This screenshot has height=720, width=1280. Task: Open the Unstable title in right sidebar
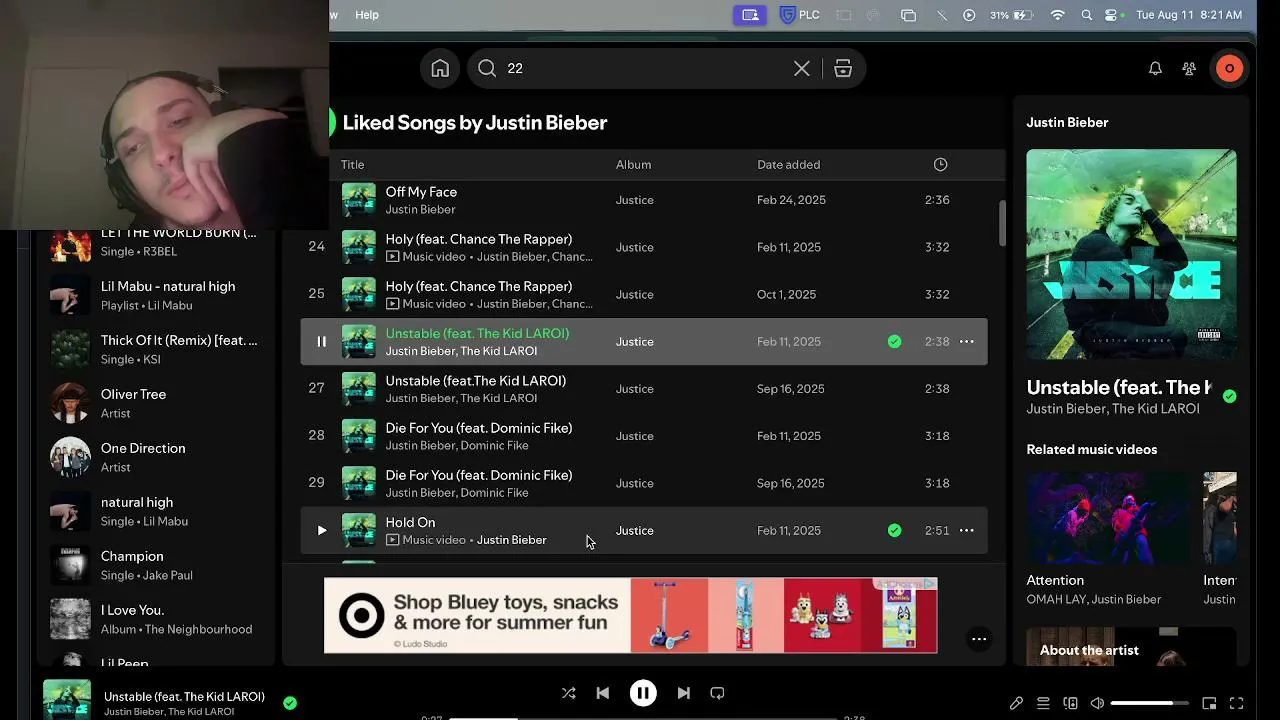1119,387
